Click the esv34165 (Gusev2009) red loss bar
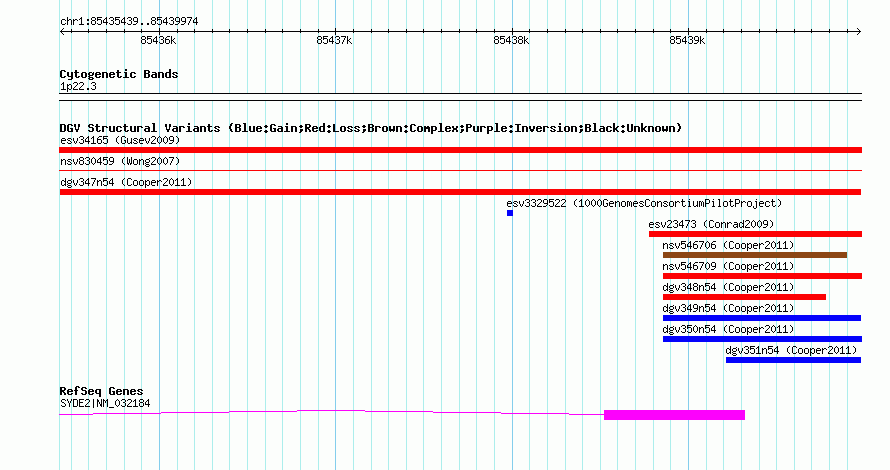The height and width of the screenshot is (470, 890). 460,150
